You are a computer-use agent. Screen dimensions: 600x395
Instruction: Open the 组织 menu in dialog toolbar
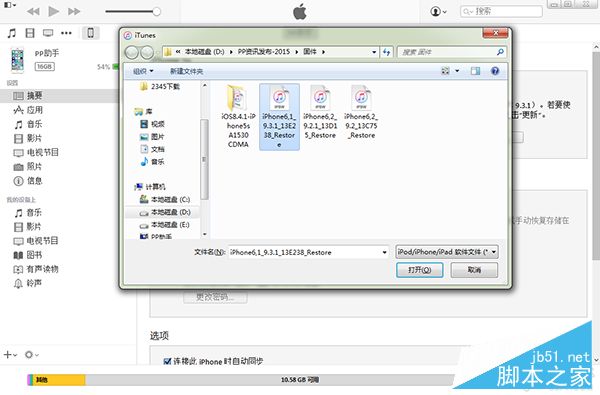point(143,71)
